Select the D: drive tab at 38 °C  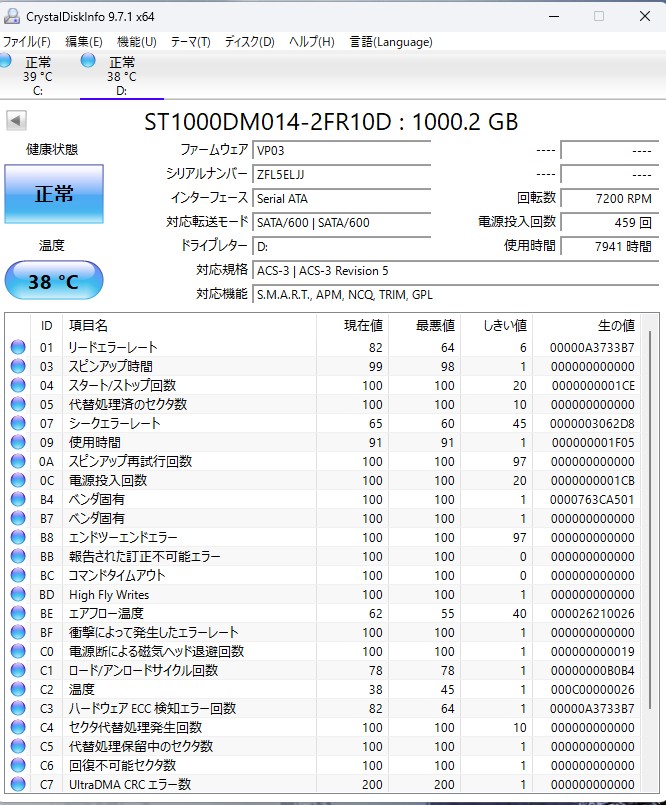point(122,75)
